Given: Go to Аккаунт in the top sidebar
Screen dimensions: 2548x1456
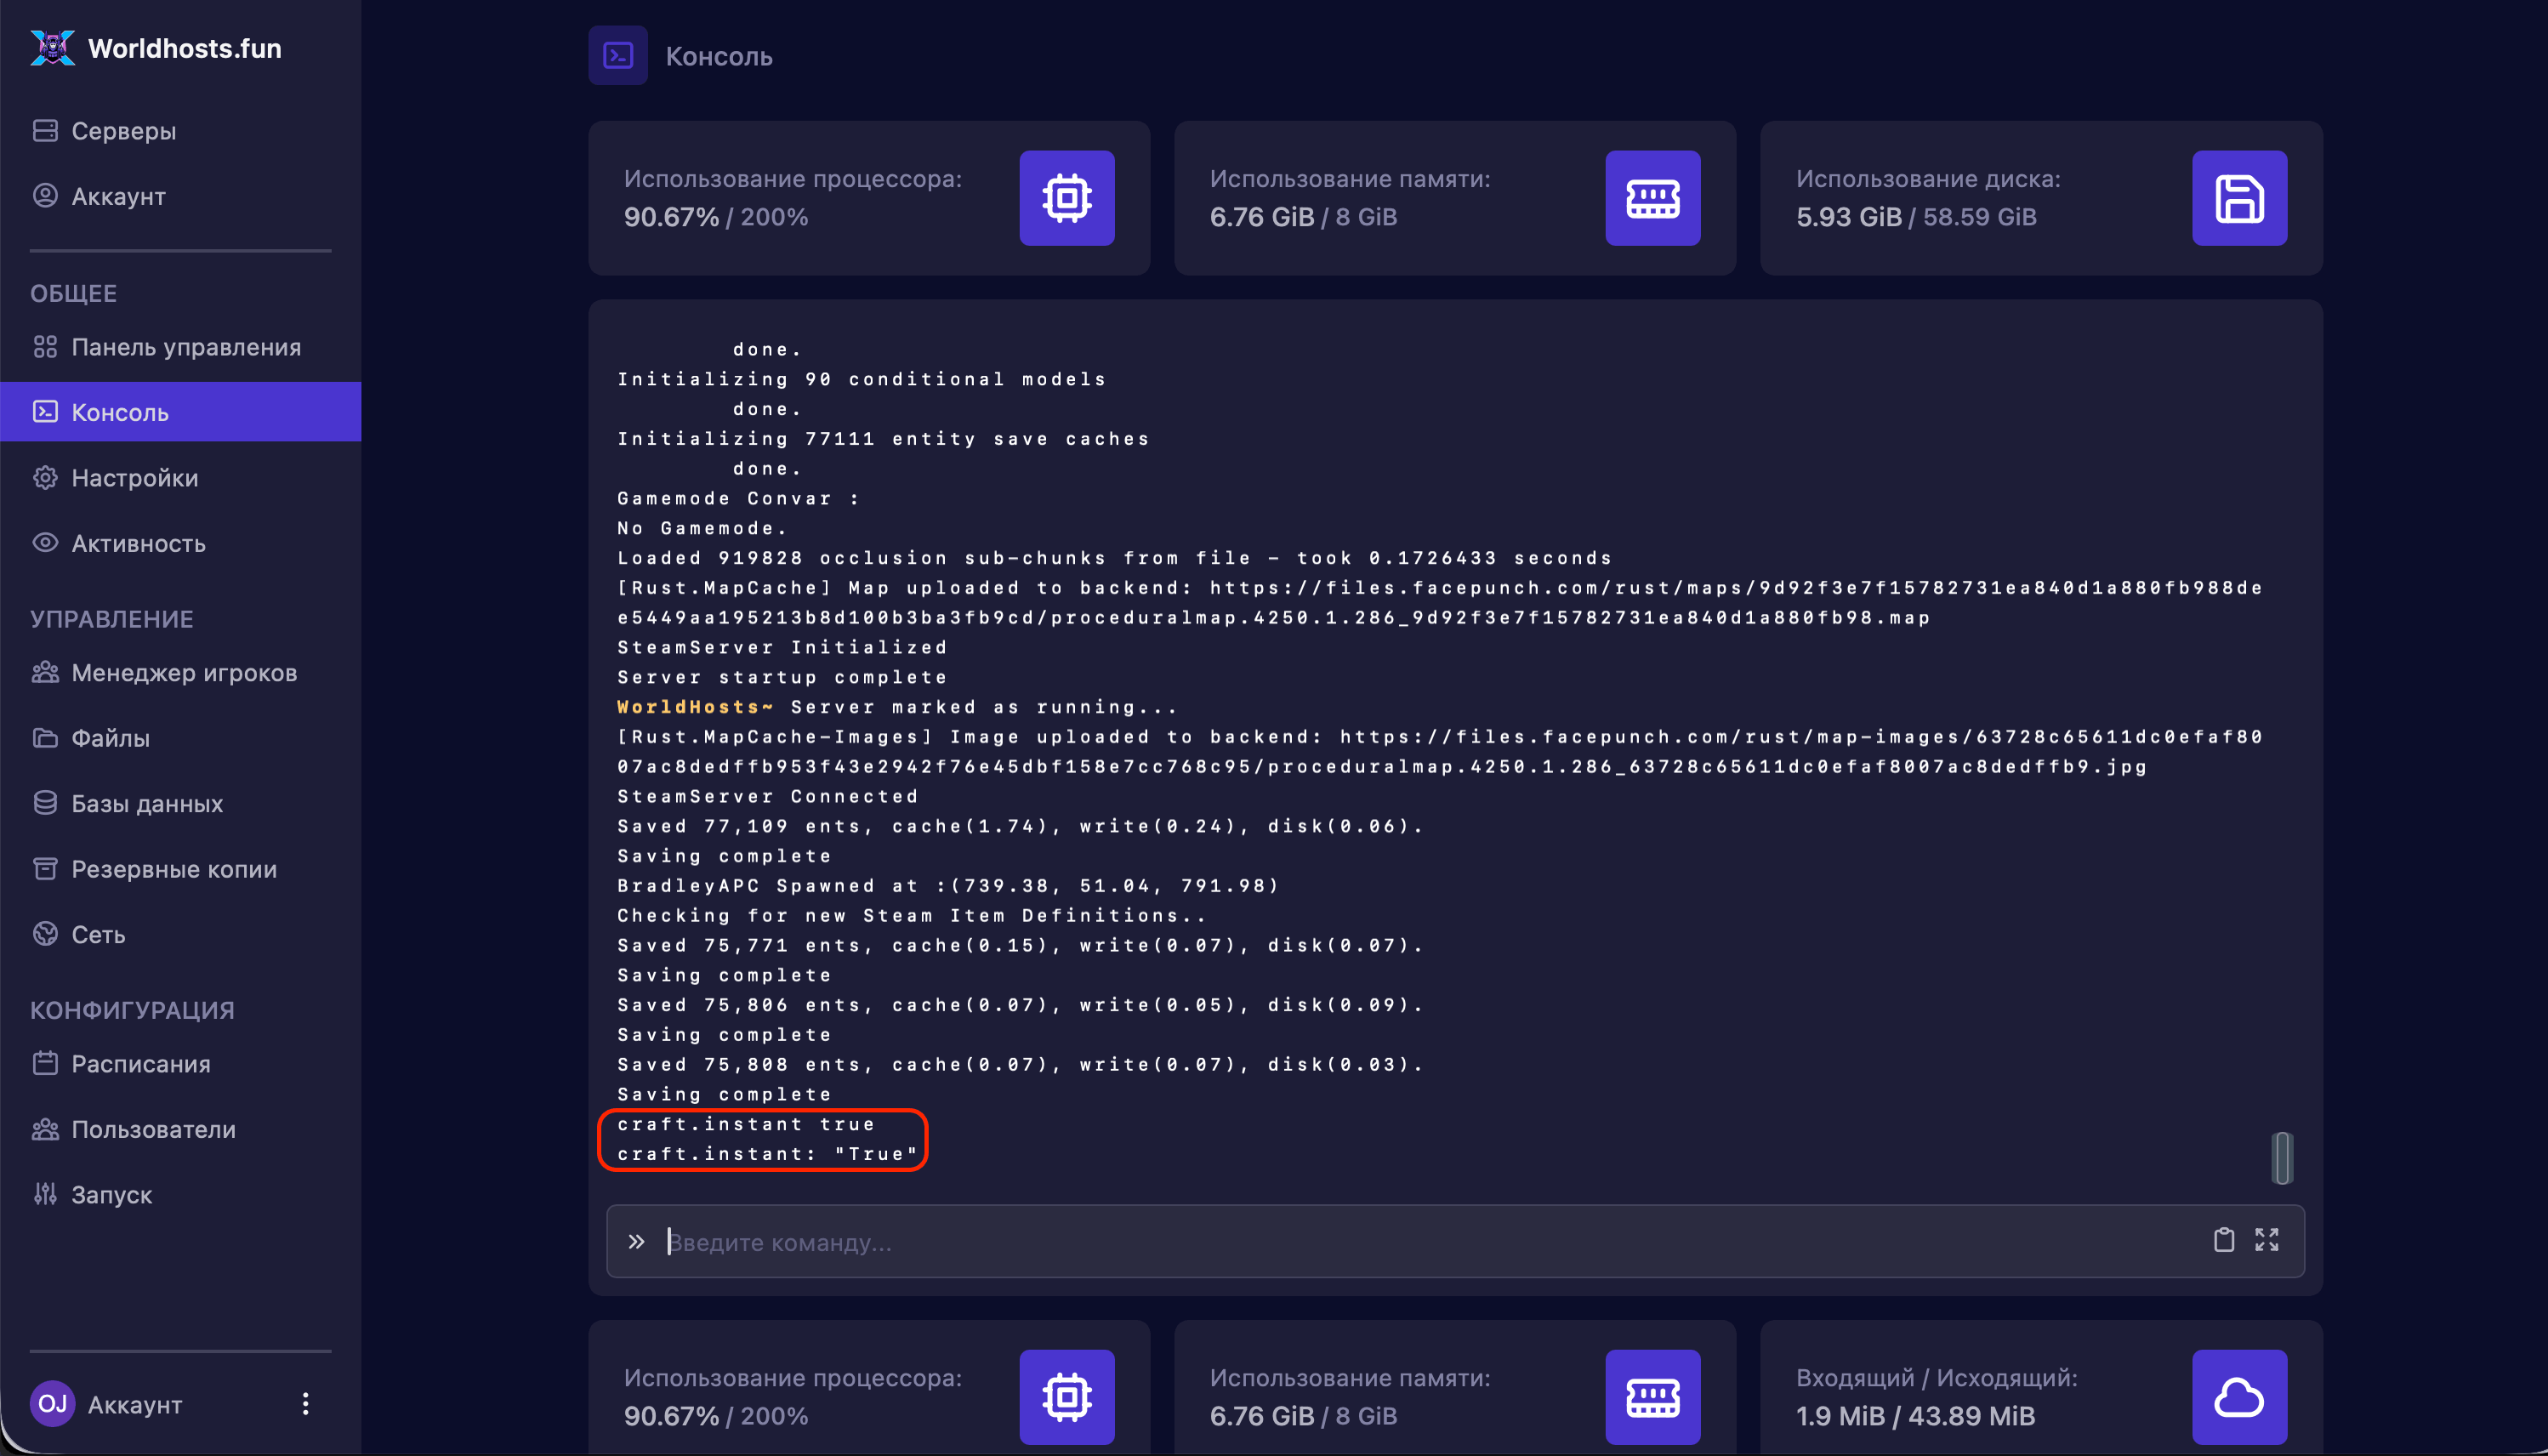Looking at the screenshot, I should 180,196.
